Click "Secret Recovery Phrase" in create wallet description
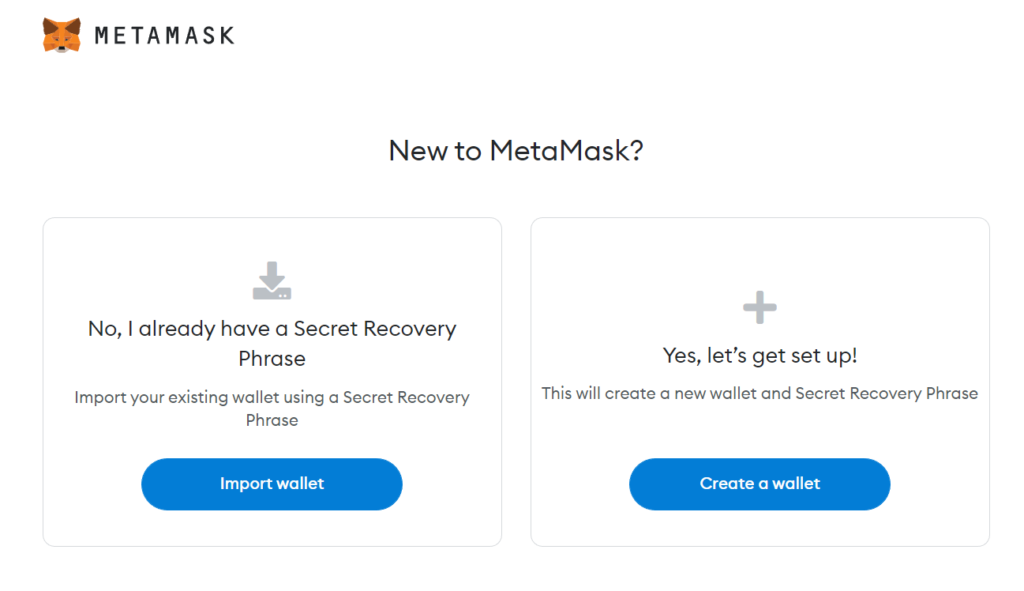Viewport: 1024px width, 591px height. point(886,393)
